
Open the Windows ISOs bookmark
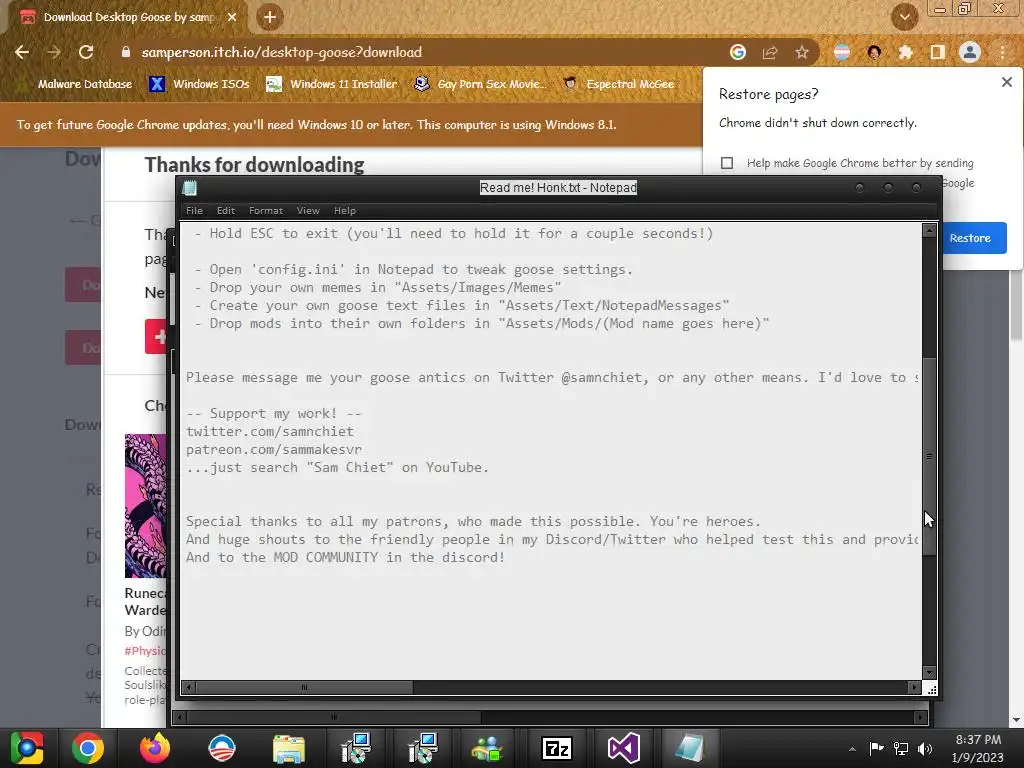click(200, 84)
